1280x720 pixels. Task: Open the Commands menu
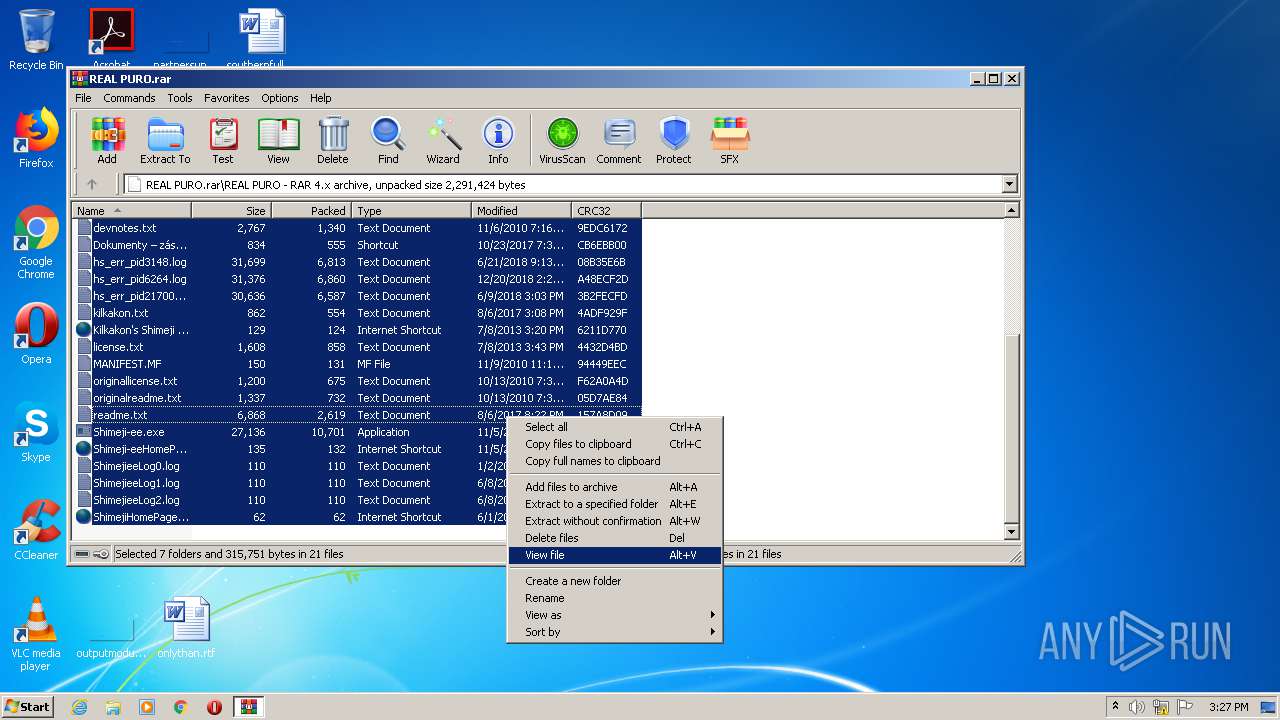point(129,98)
